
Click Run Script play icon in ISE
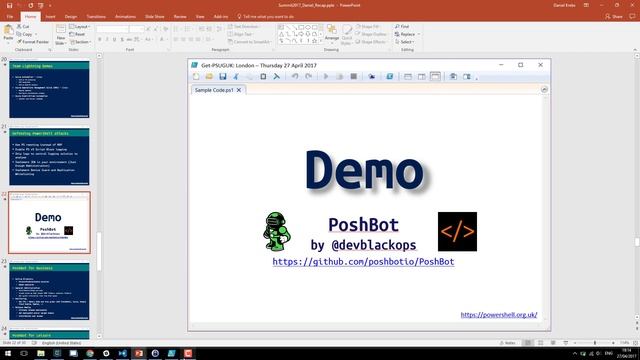tap(326, 76)
